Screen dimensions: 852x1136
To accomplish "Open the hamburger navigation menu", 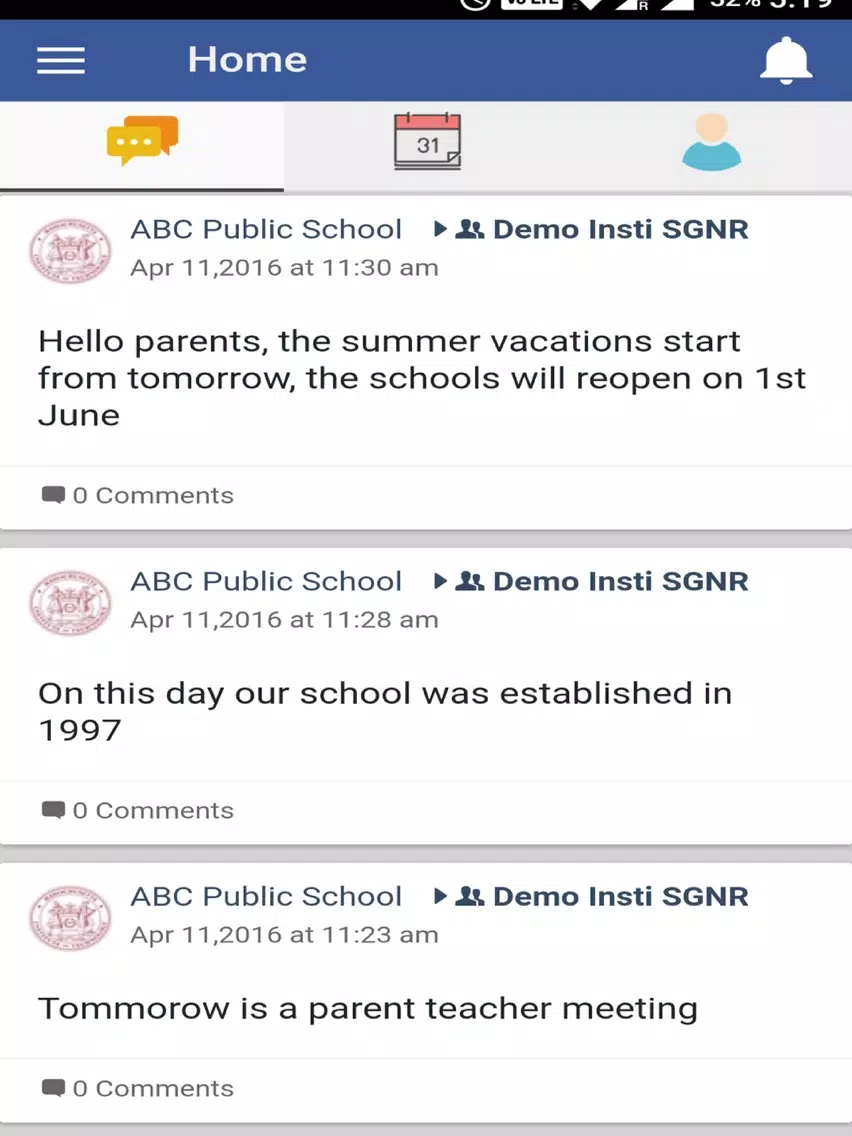I will tap(61, 60).
